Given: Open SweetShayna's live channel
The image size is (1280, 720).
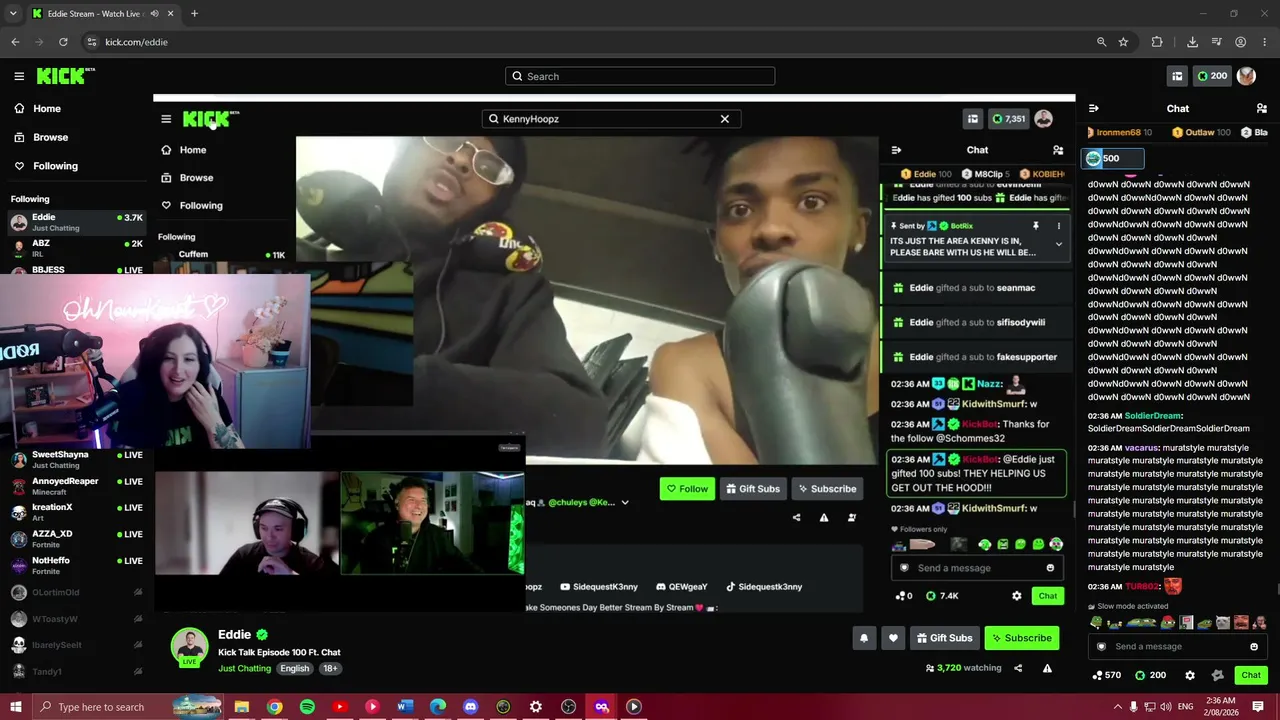Looking at the screenshot, I should click(75, 459).
